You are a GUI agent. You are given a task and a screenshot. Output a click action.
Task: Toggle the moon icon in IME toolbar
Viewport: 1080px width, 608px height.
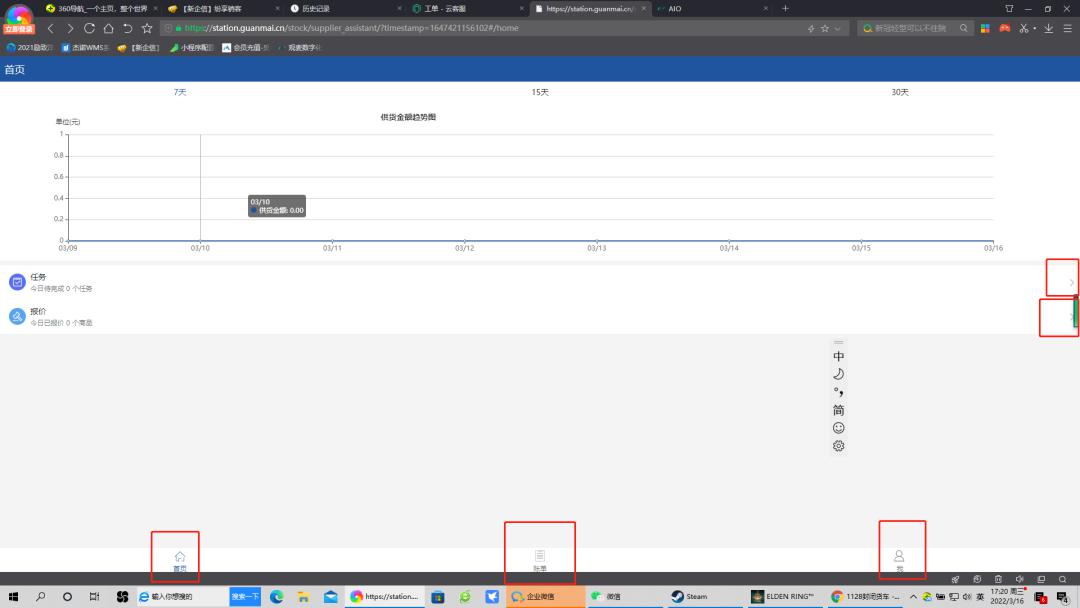[838, 374]
